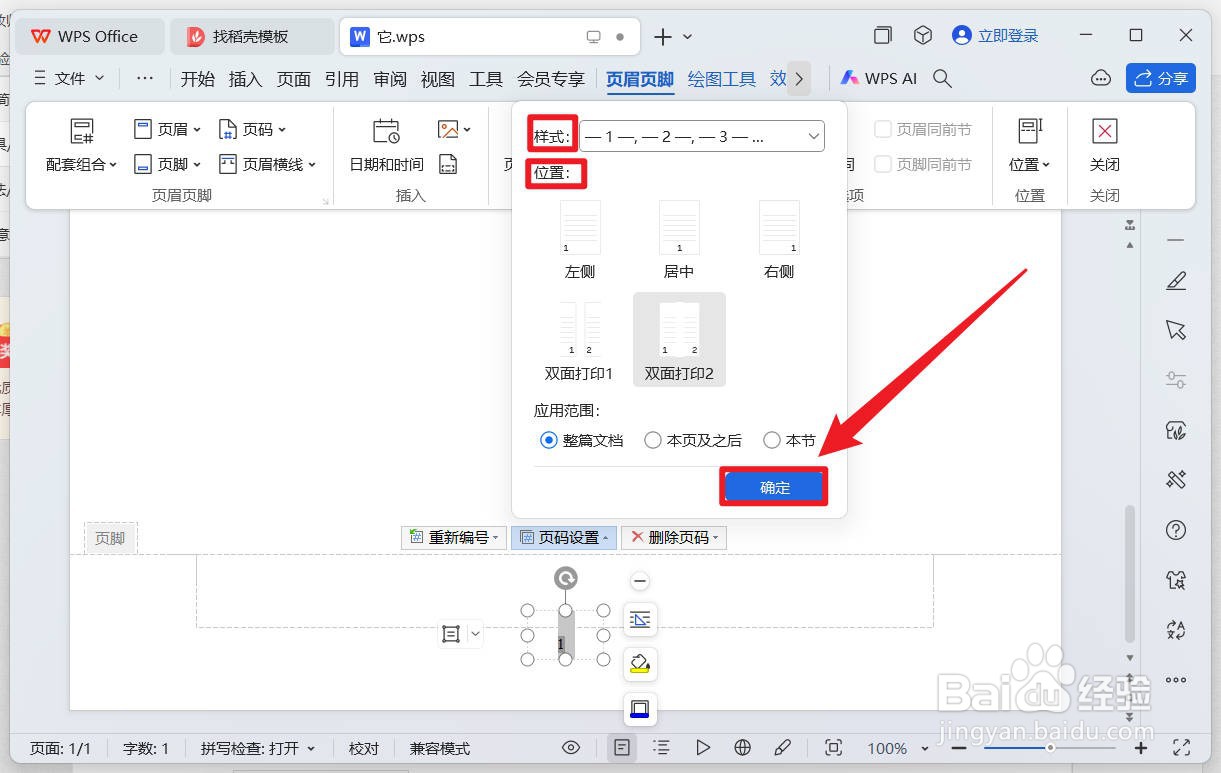This screenshot has width=1221, height=773.
Task: Choose the 本页及之后 radio button
Action: (x=653, y=440)
